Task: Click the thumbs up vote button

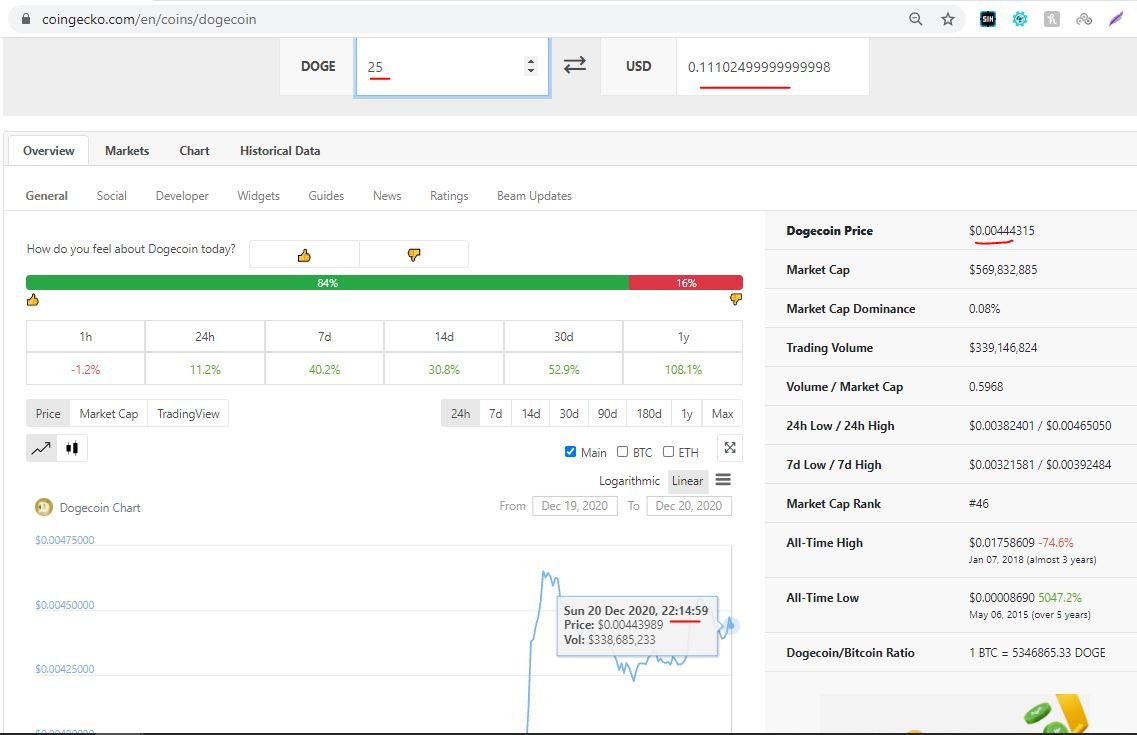Action: 304,255
